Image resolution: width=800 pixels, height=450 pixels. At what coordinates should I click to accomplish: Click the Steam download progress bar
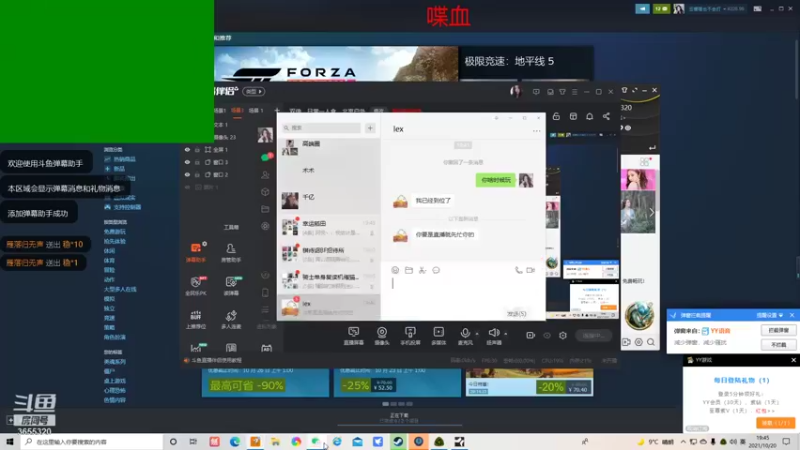(x=399, y=424)
